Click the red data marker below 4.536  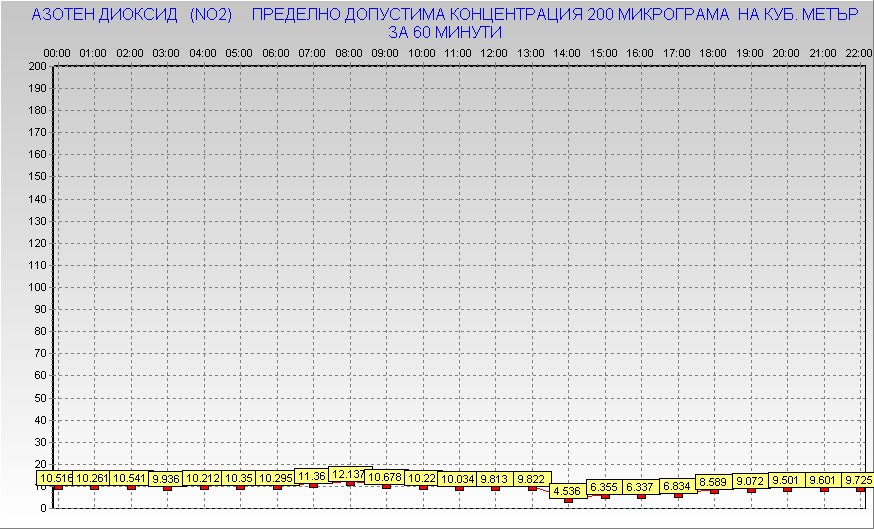(568, 500)
